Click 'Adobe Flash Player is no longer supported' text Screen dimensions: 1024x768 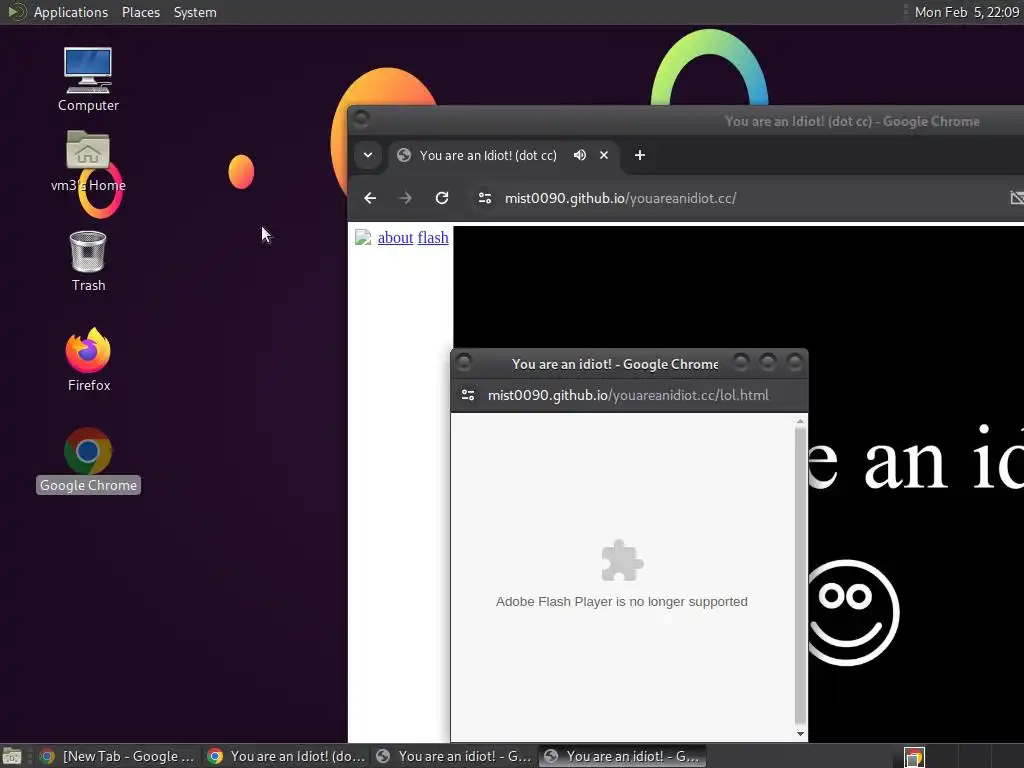(x=622, y=601)
